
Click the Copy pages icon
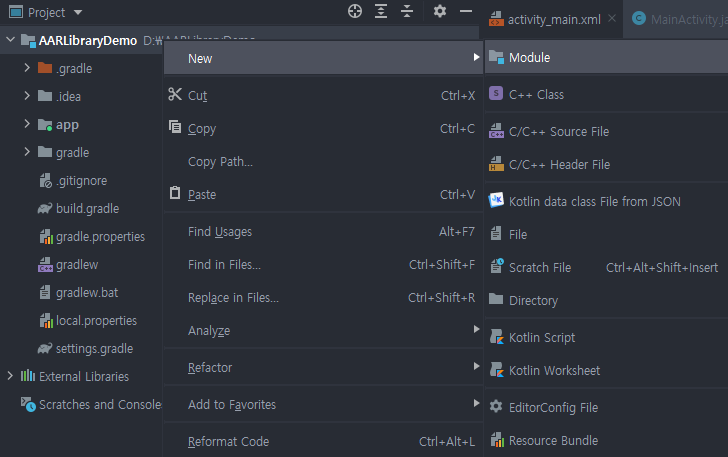coord(175,126)
